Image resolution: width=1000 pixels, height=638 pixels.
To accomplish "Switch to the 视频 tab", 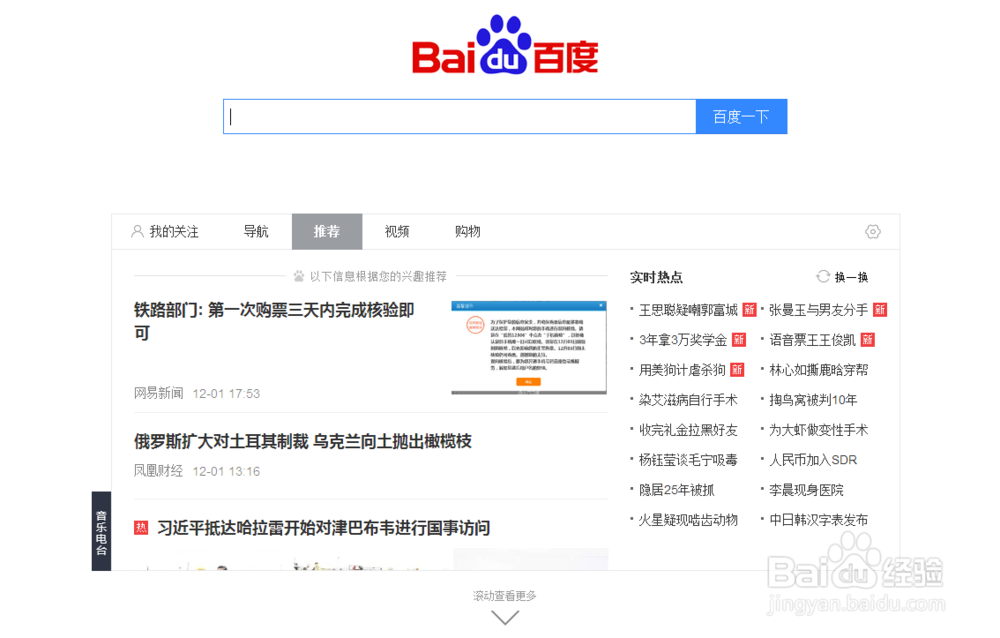I will 397,232.
